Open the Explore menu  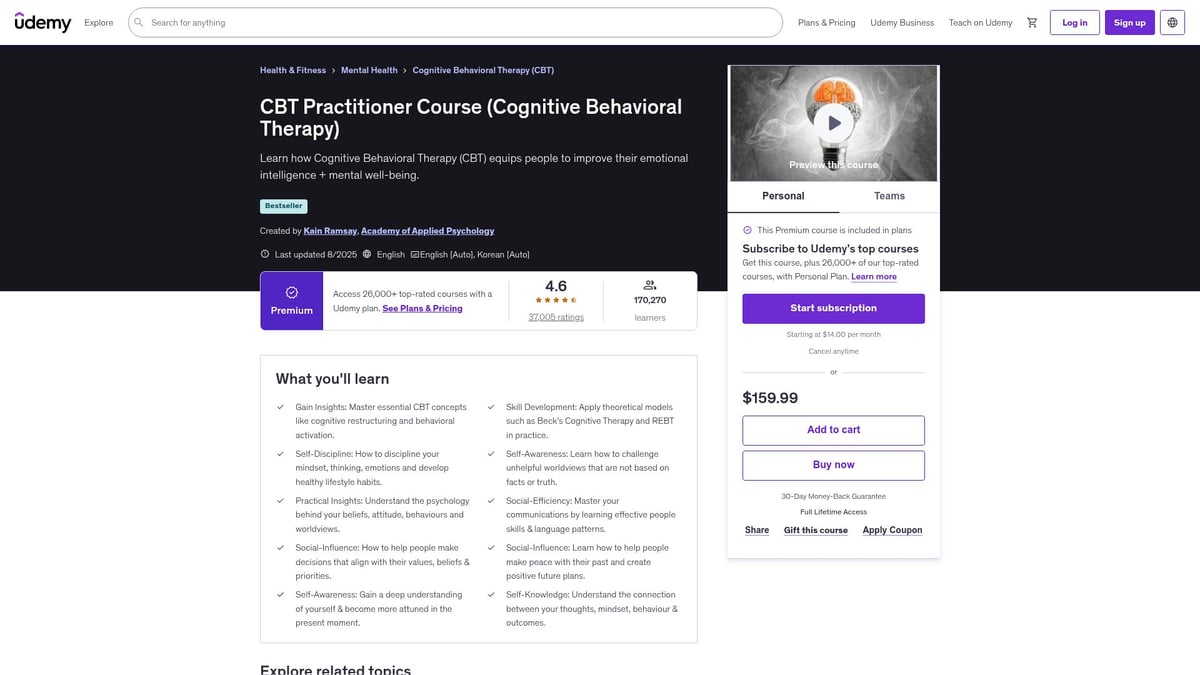[98, 21]
